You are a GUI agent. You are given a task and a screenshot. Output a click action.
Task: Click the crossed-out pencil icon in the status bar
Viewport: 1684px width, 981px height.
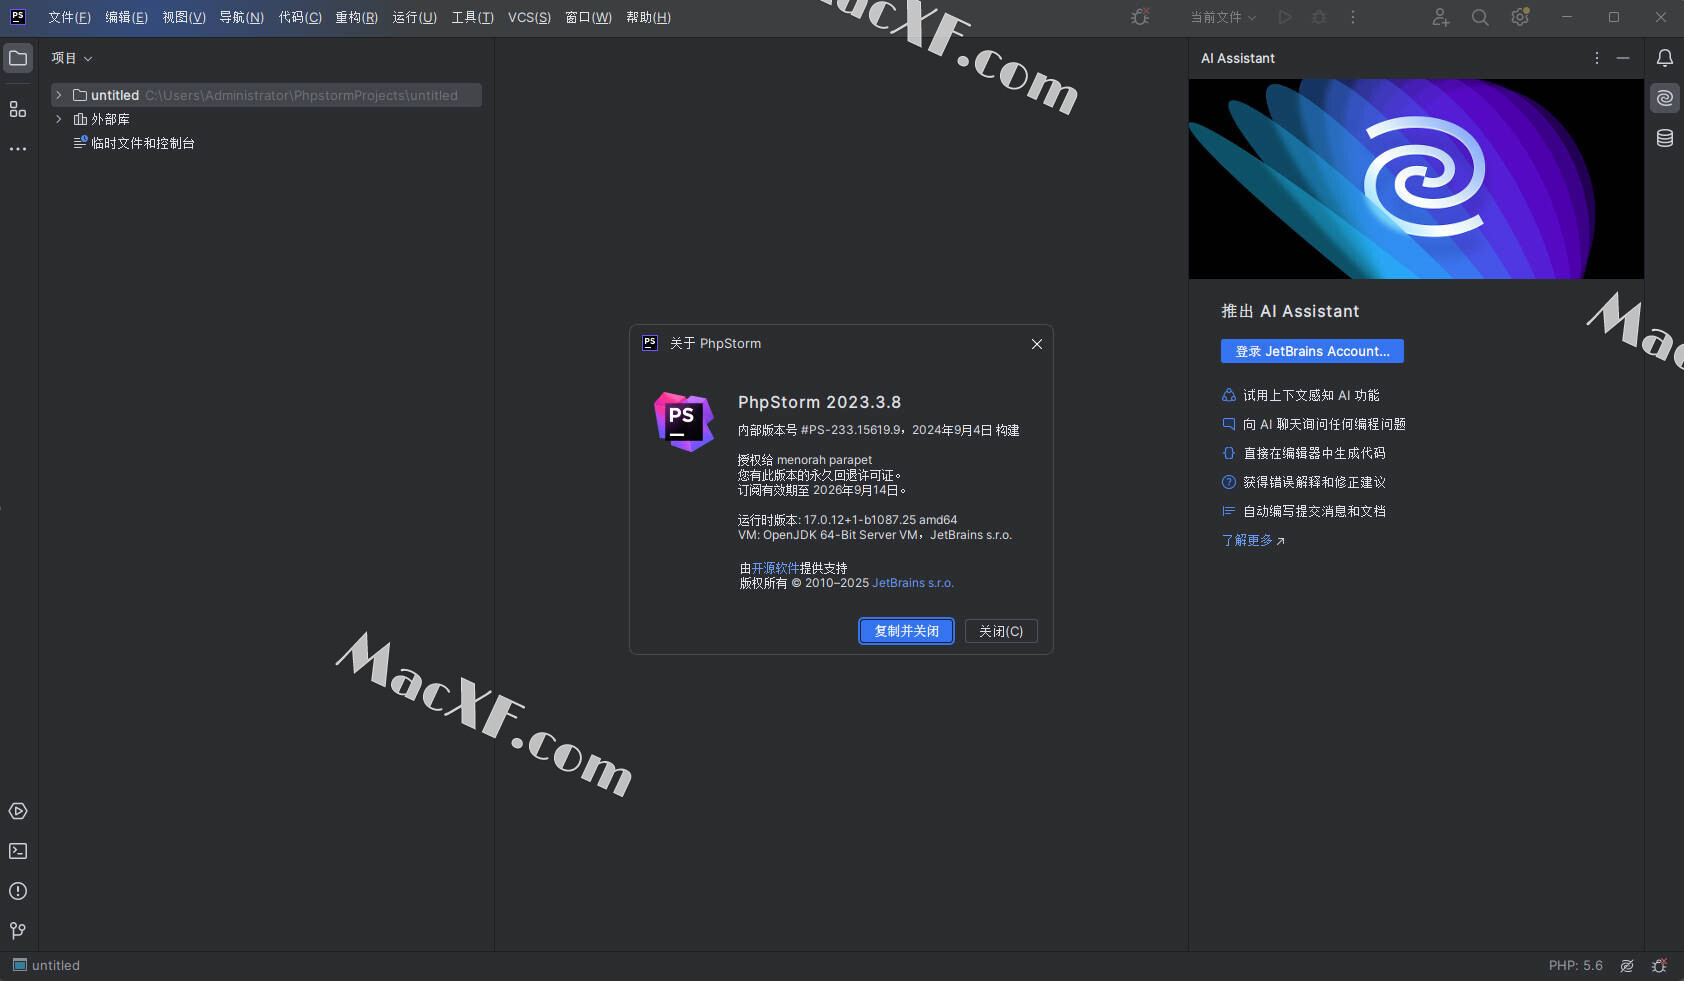pyautogui.click(x=1627, y=966)
